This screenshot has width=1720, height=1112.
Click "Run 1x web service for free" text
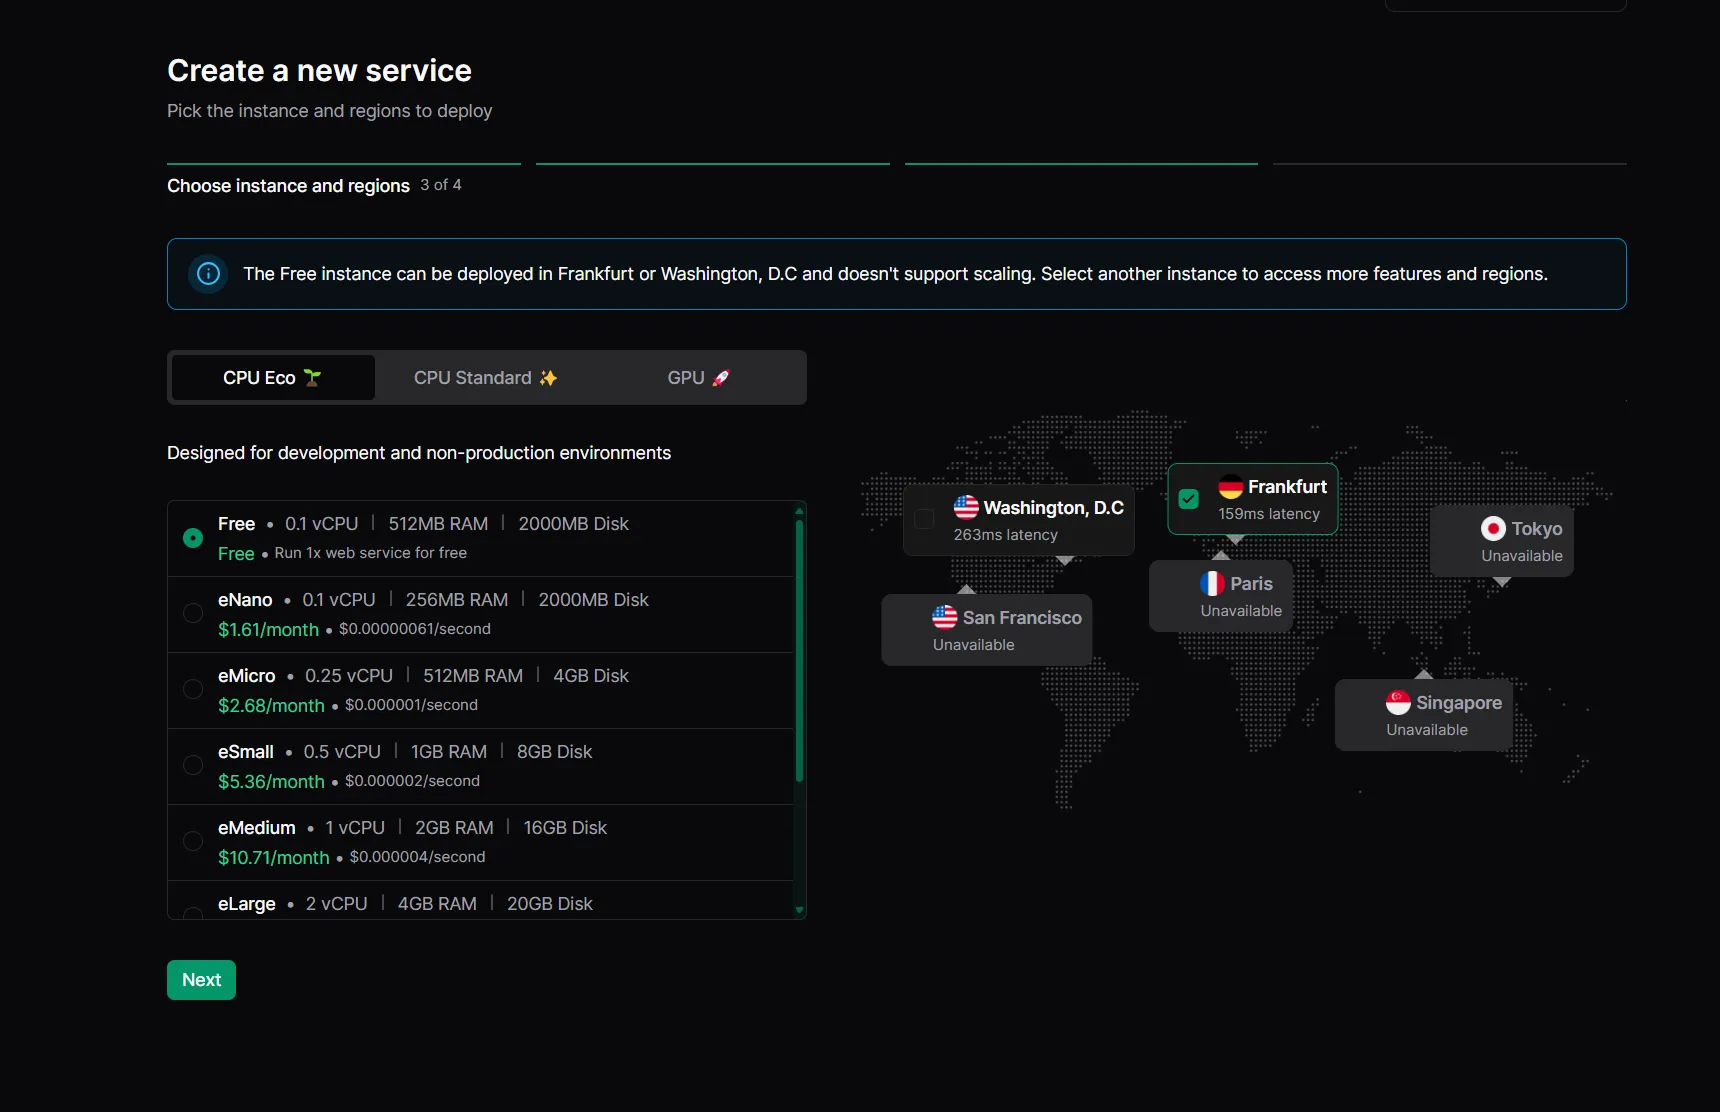point(370,553)
